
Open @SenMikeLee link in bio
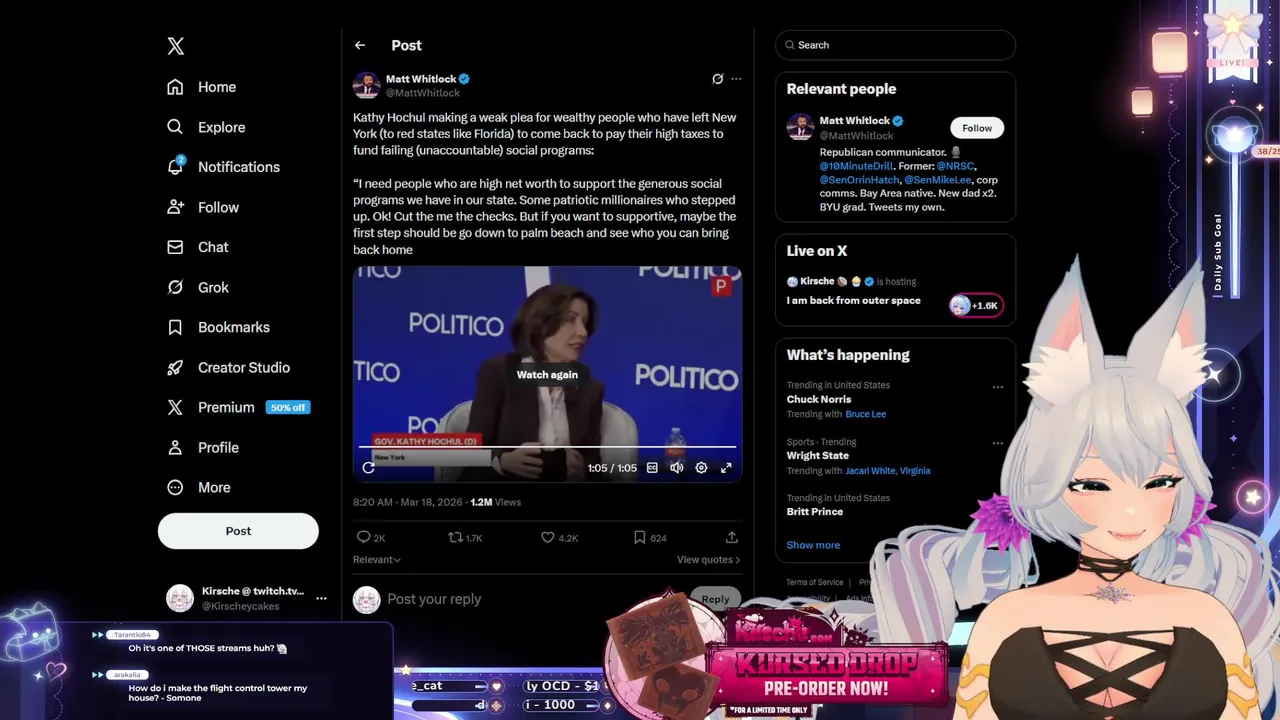(937, 180)
